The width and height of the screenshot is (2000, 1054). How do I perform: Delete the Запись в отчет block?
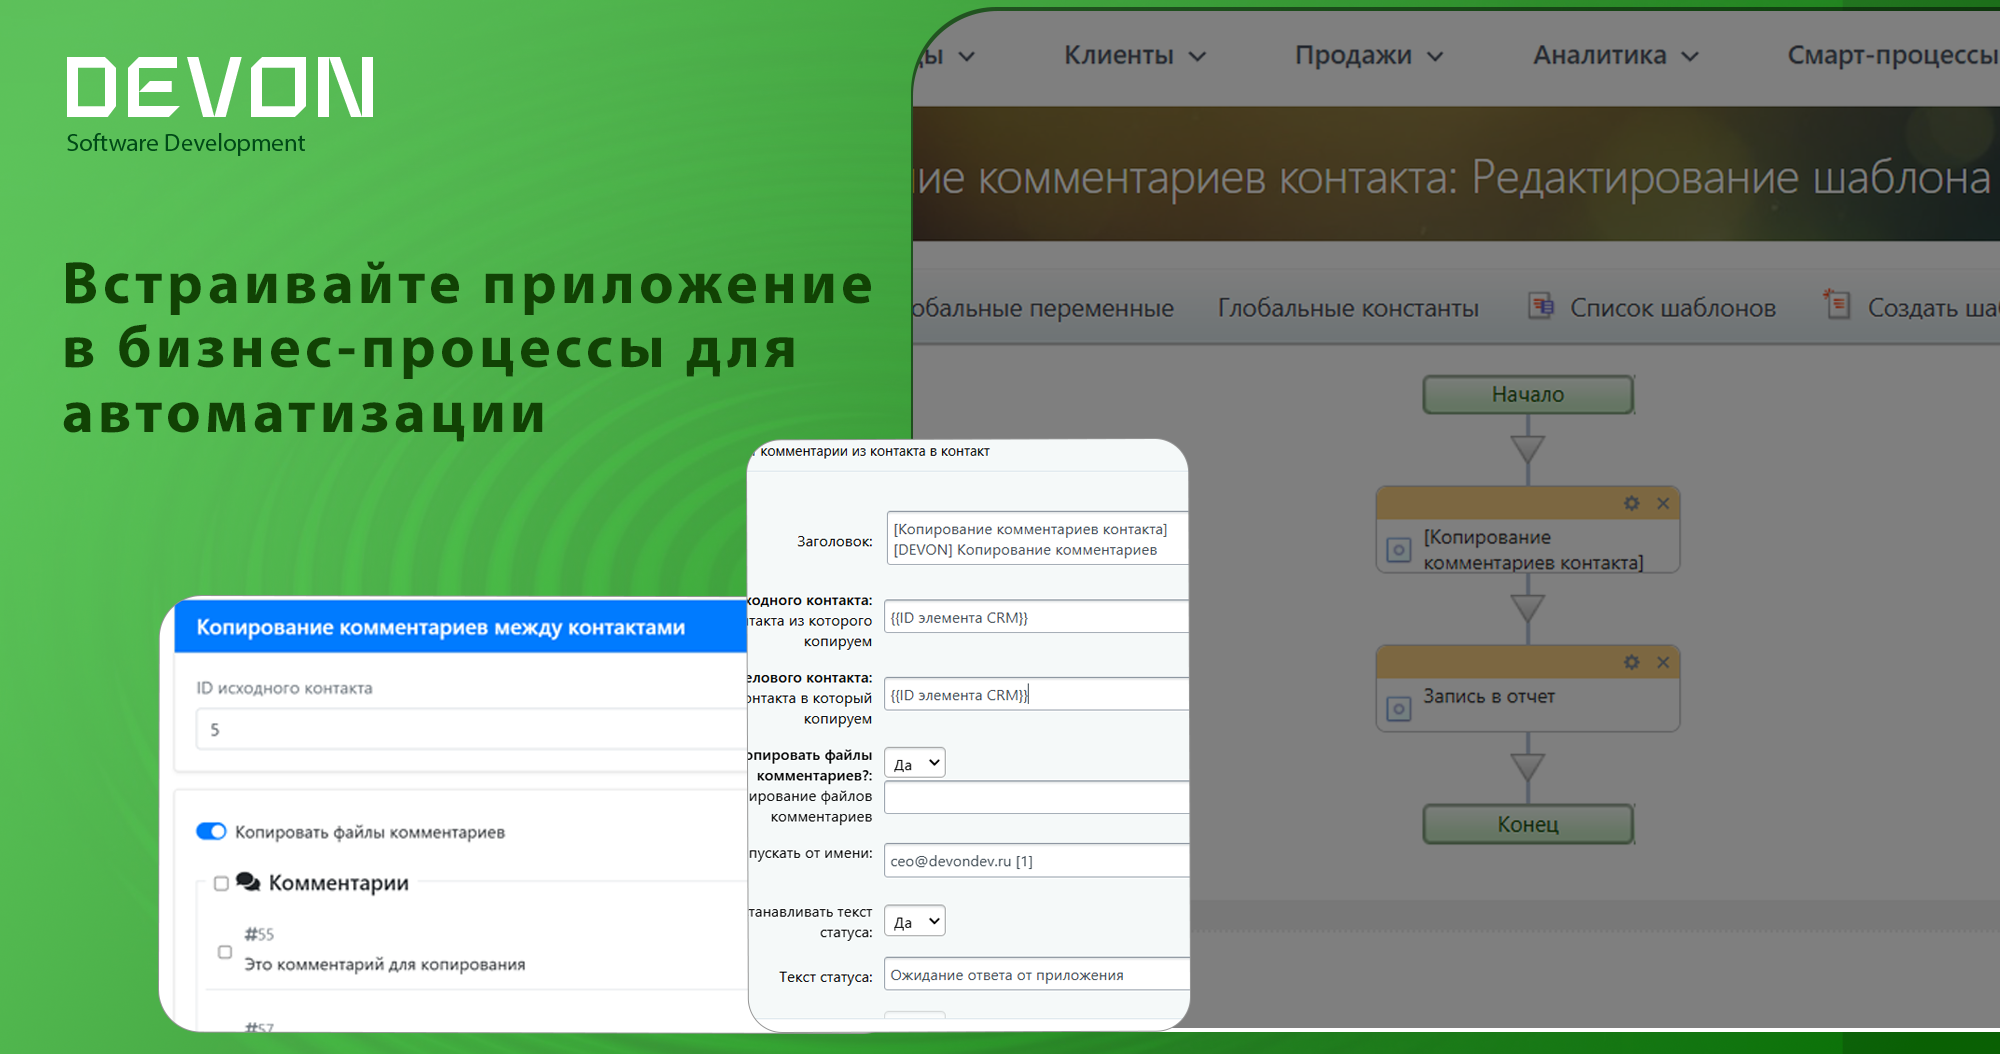click(x=1663, y=662)
